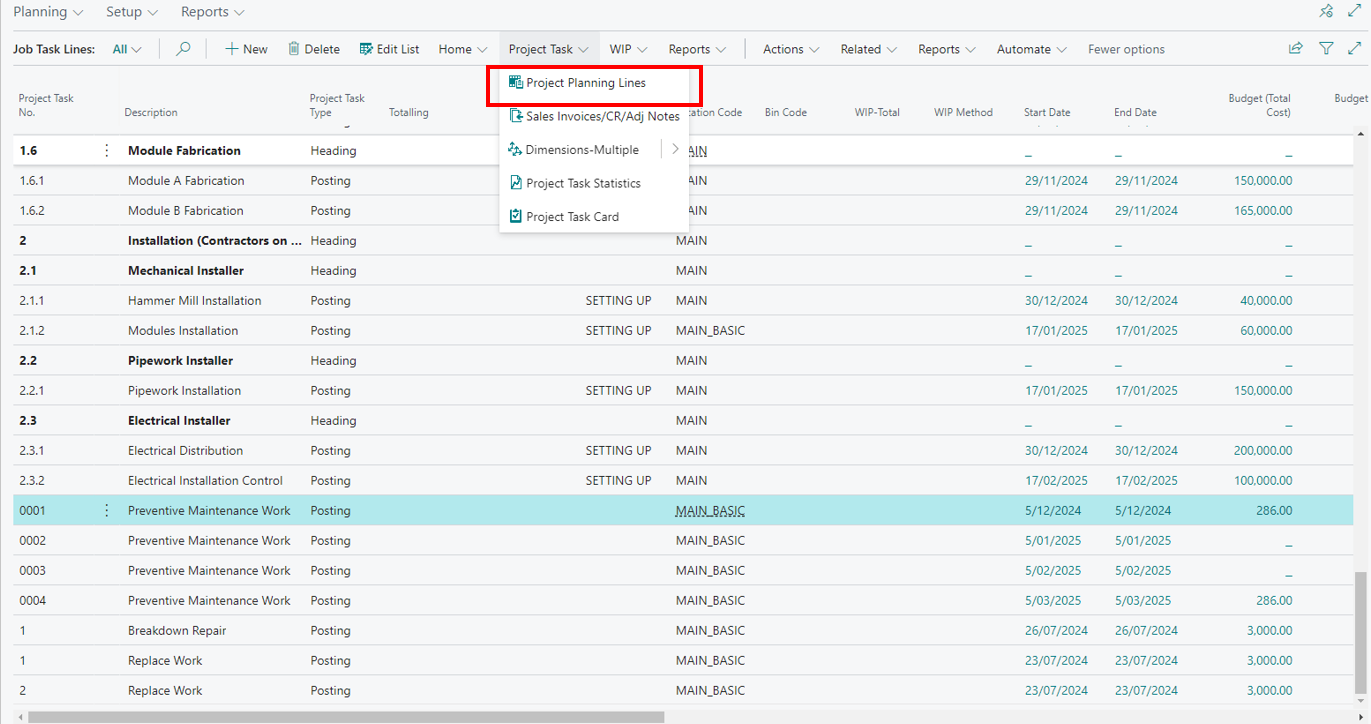Open Reports dropdown next to Related
Screen dimensions: 1371x724
pos(947,49)
